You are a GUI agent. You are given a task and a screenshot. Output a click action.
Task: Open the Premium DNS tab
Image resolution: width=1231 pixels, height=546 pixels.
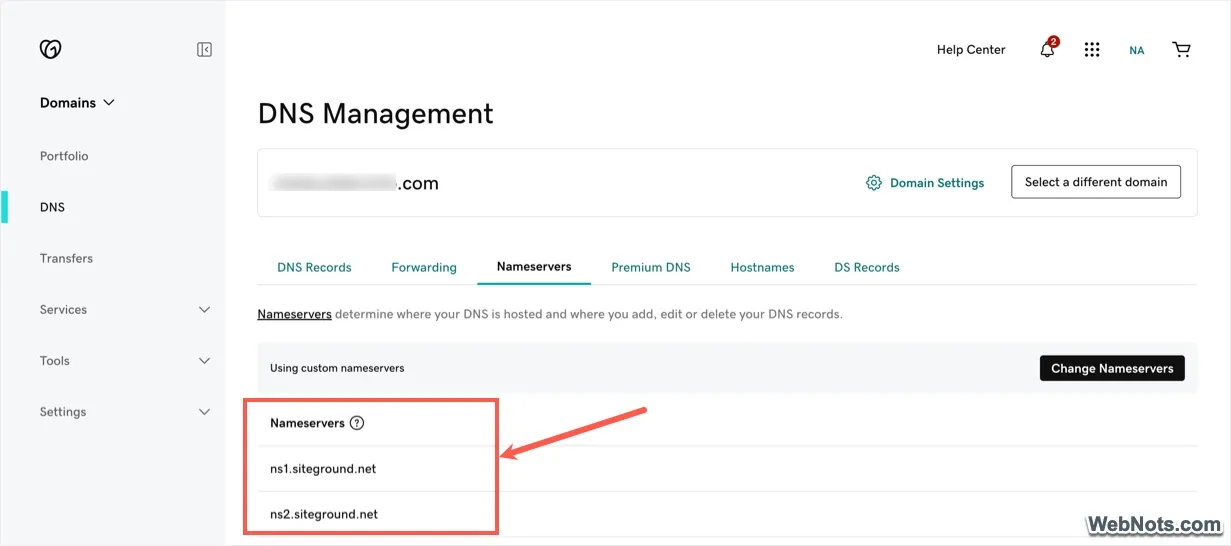click(x=651, y=267)
